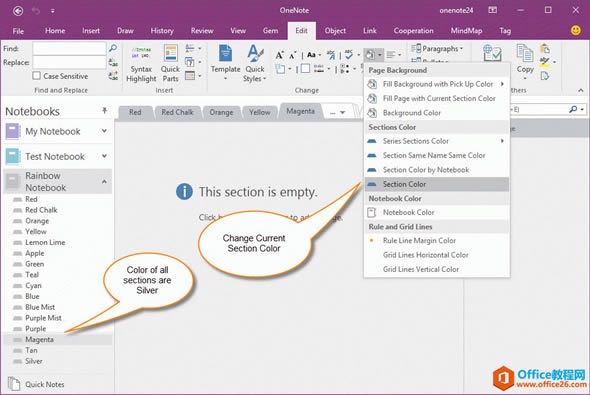Open the My Notebook notebook icon
590x395 pixels.
13,132
